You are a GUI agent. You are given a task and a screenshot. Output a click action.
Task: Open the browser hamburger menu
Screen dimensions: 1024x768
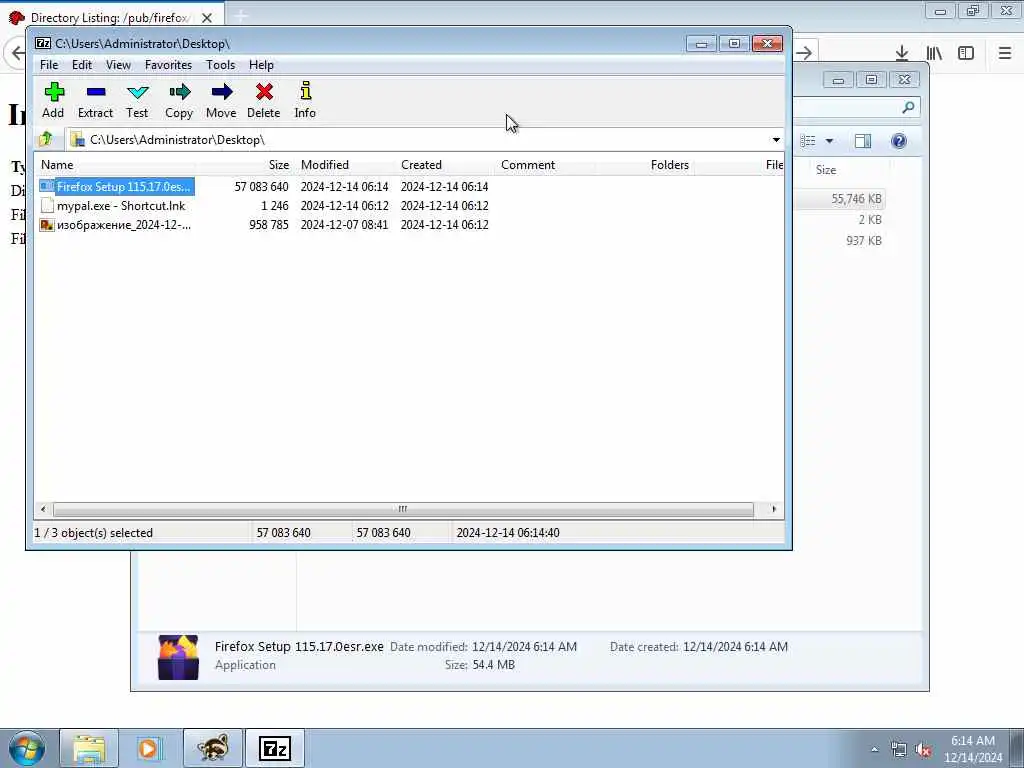tap(1004, 53)
